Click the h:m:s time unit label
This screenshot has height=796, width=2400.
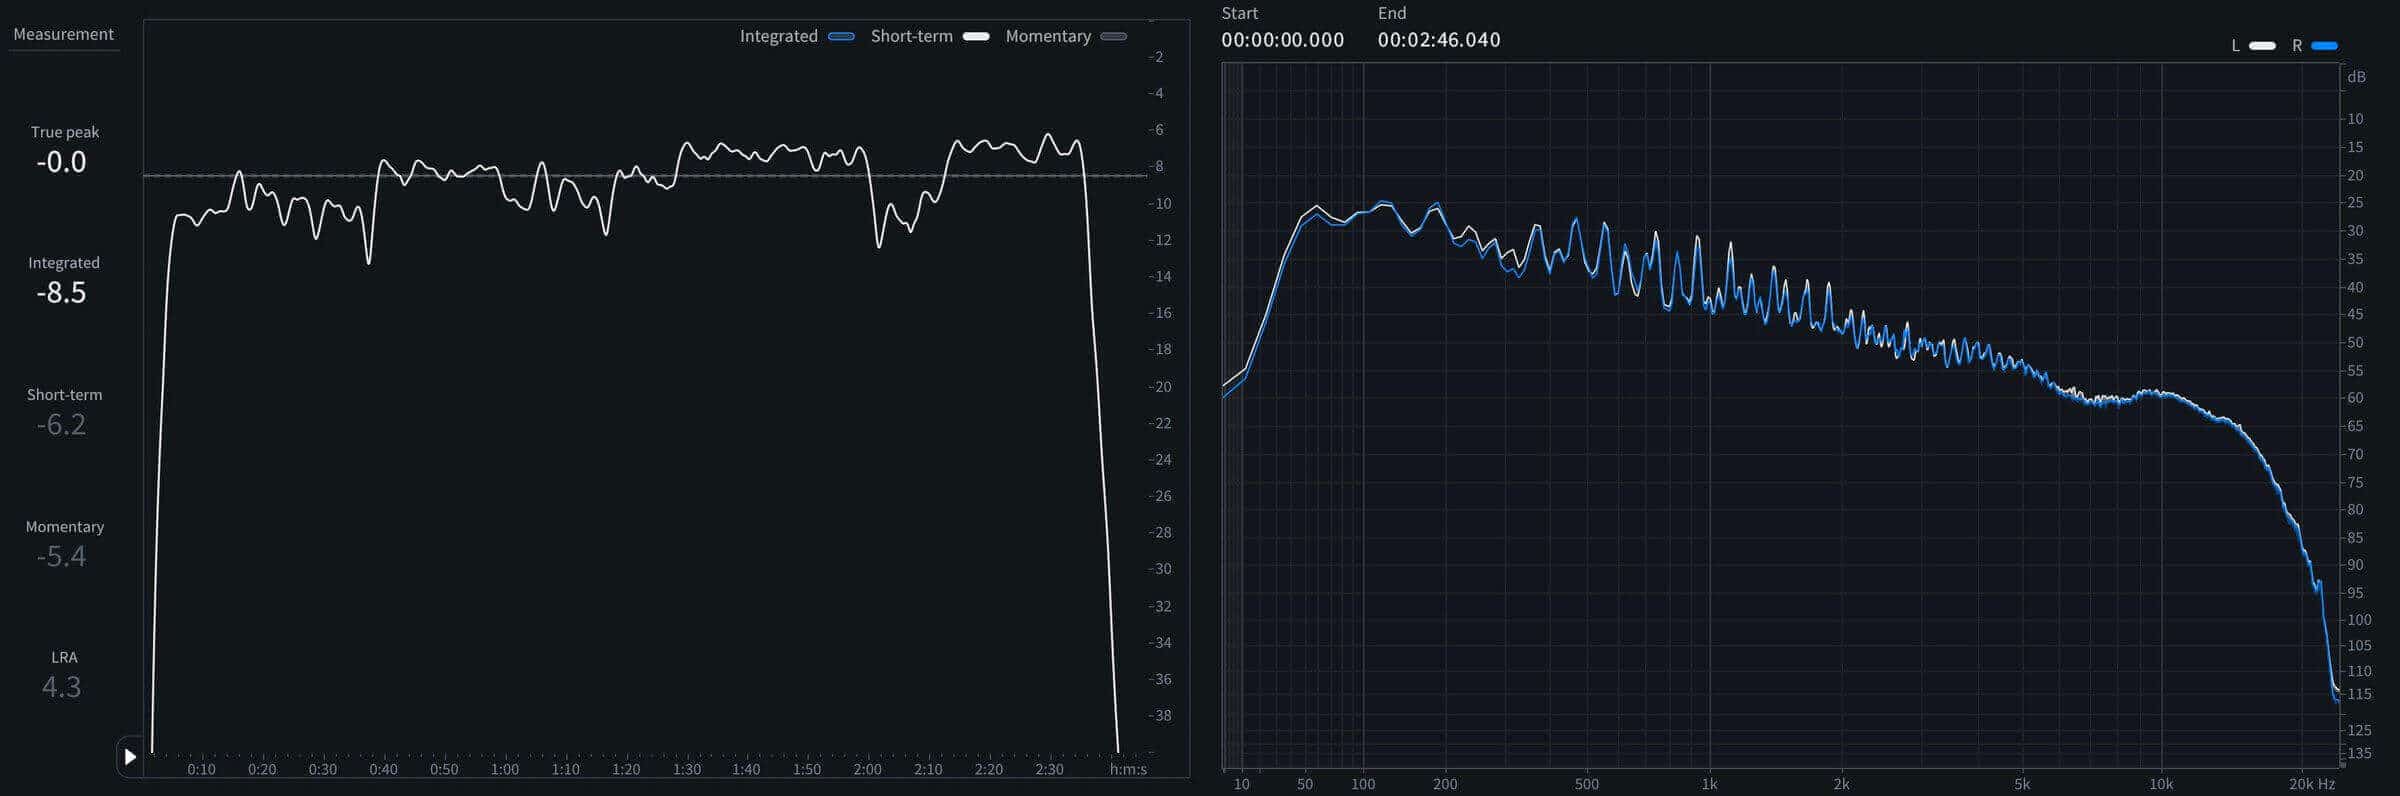(x=1128, y=770)
